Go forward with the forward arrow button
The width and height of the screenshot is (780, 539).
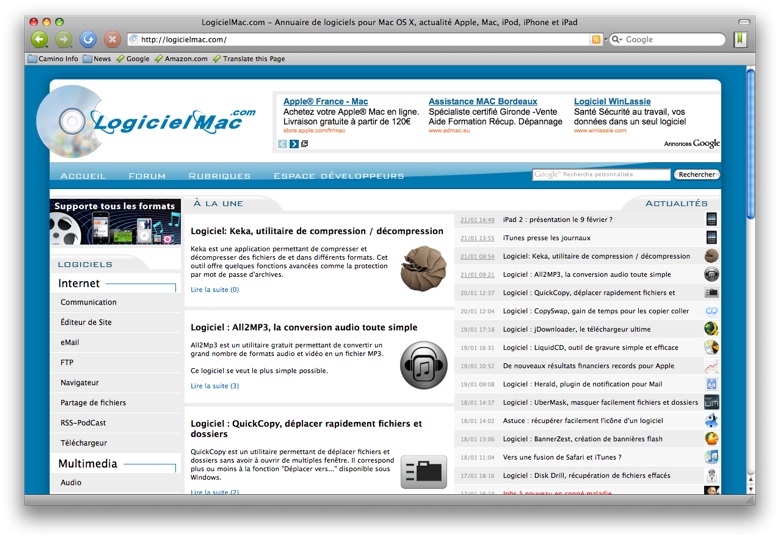64,39
